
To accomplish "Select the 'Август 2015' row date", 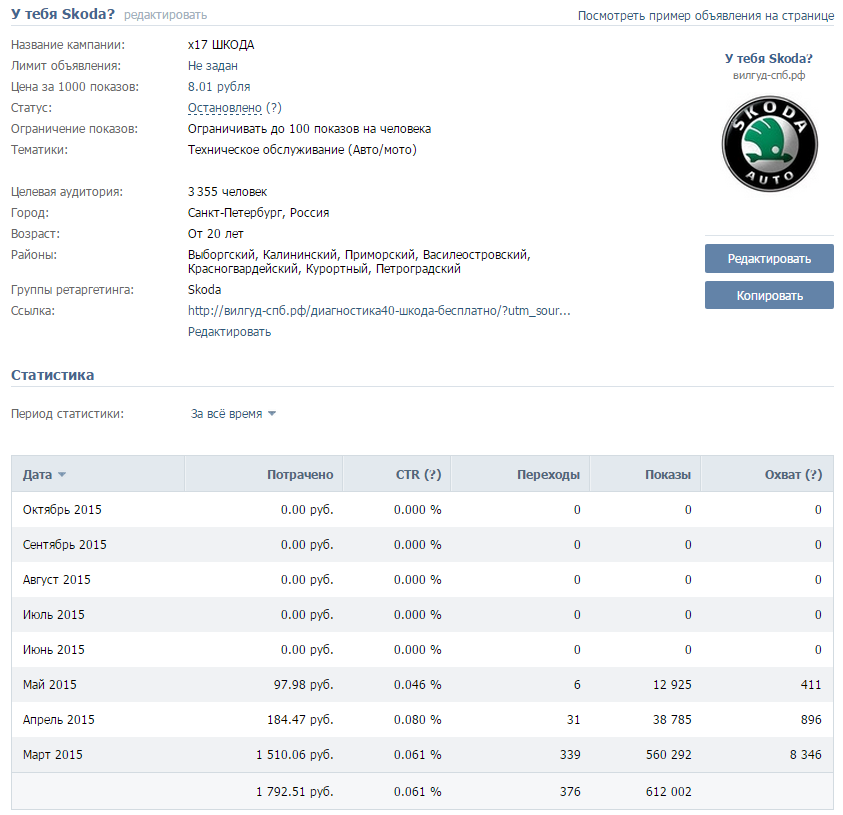I will coord(56,580).
